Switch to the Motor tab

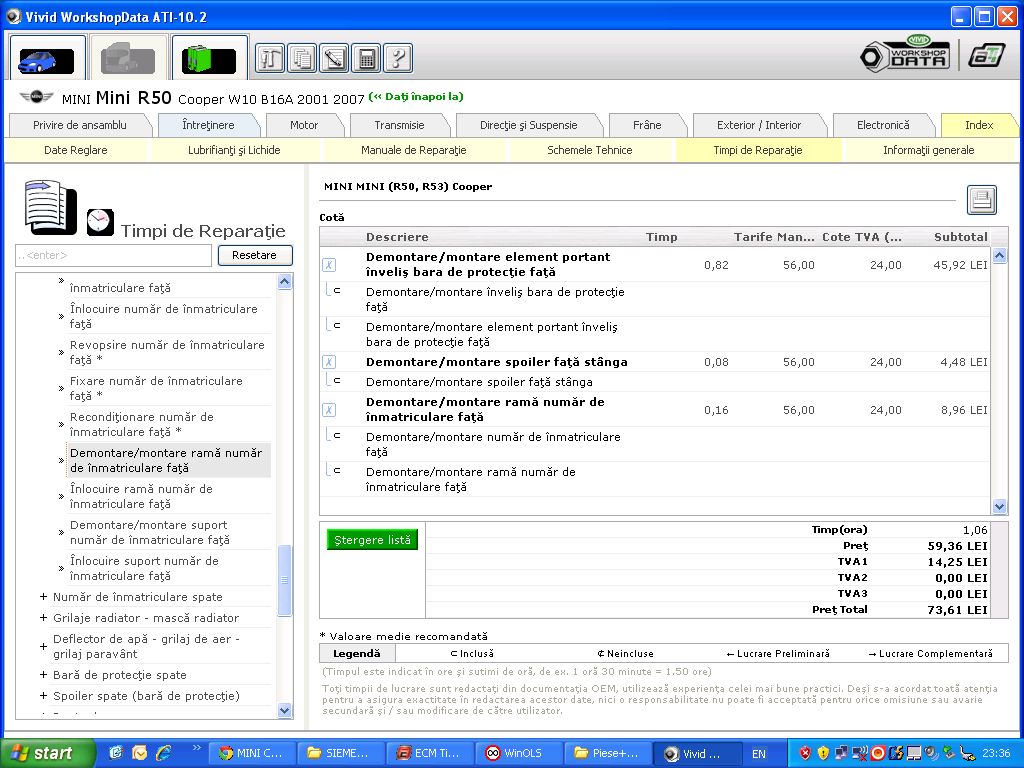(x=304, y=125)
